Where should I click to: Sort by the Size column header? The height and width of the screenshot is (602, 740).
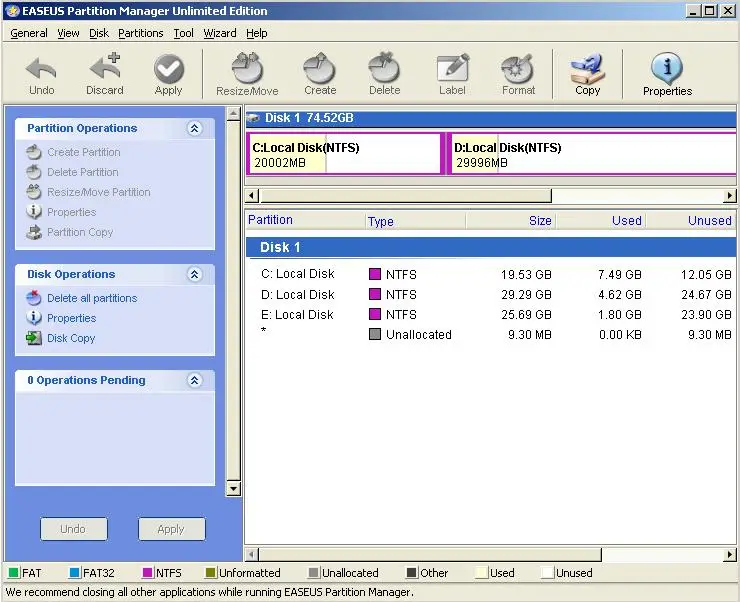[540, 221]
